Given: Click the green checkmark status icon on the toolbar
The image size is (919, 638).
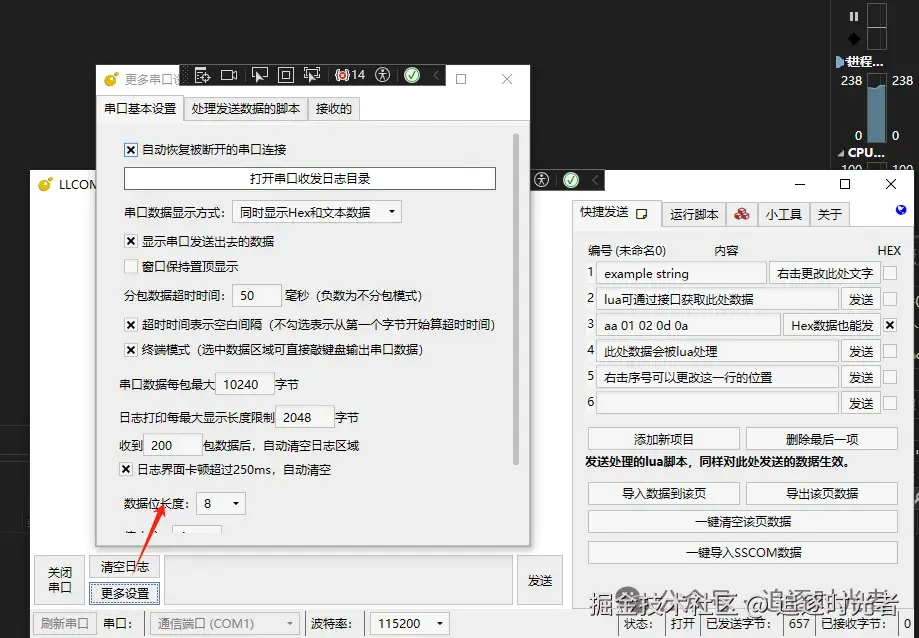Looking at the screenshot, I should click(x=410, y=75).
